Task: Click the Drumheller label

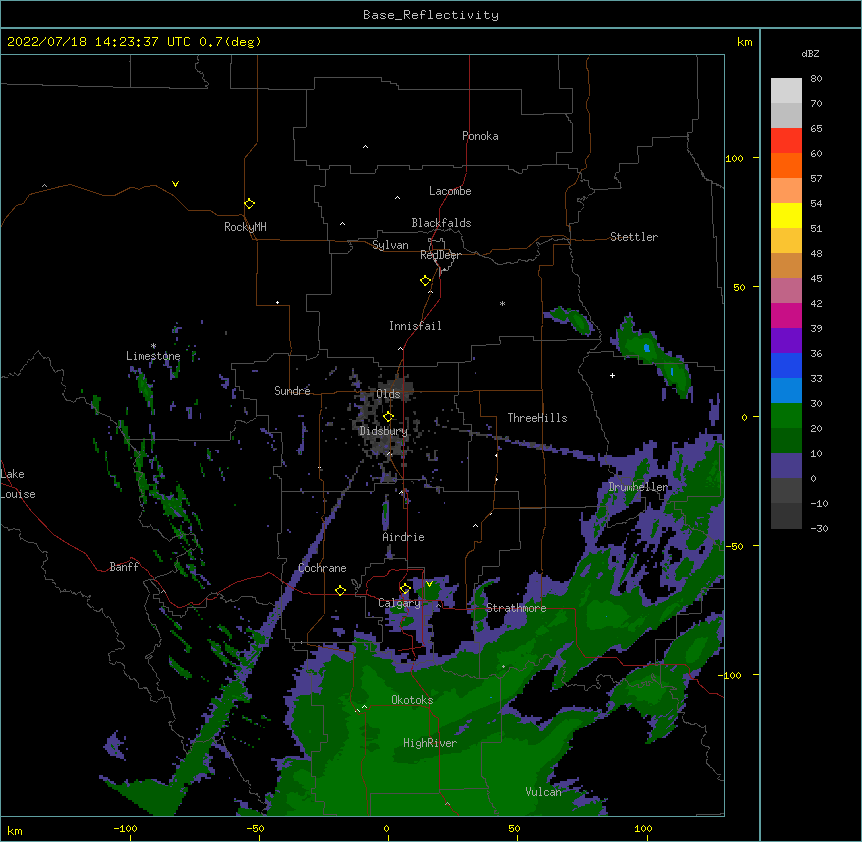Action: pos(638,487)
